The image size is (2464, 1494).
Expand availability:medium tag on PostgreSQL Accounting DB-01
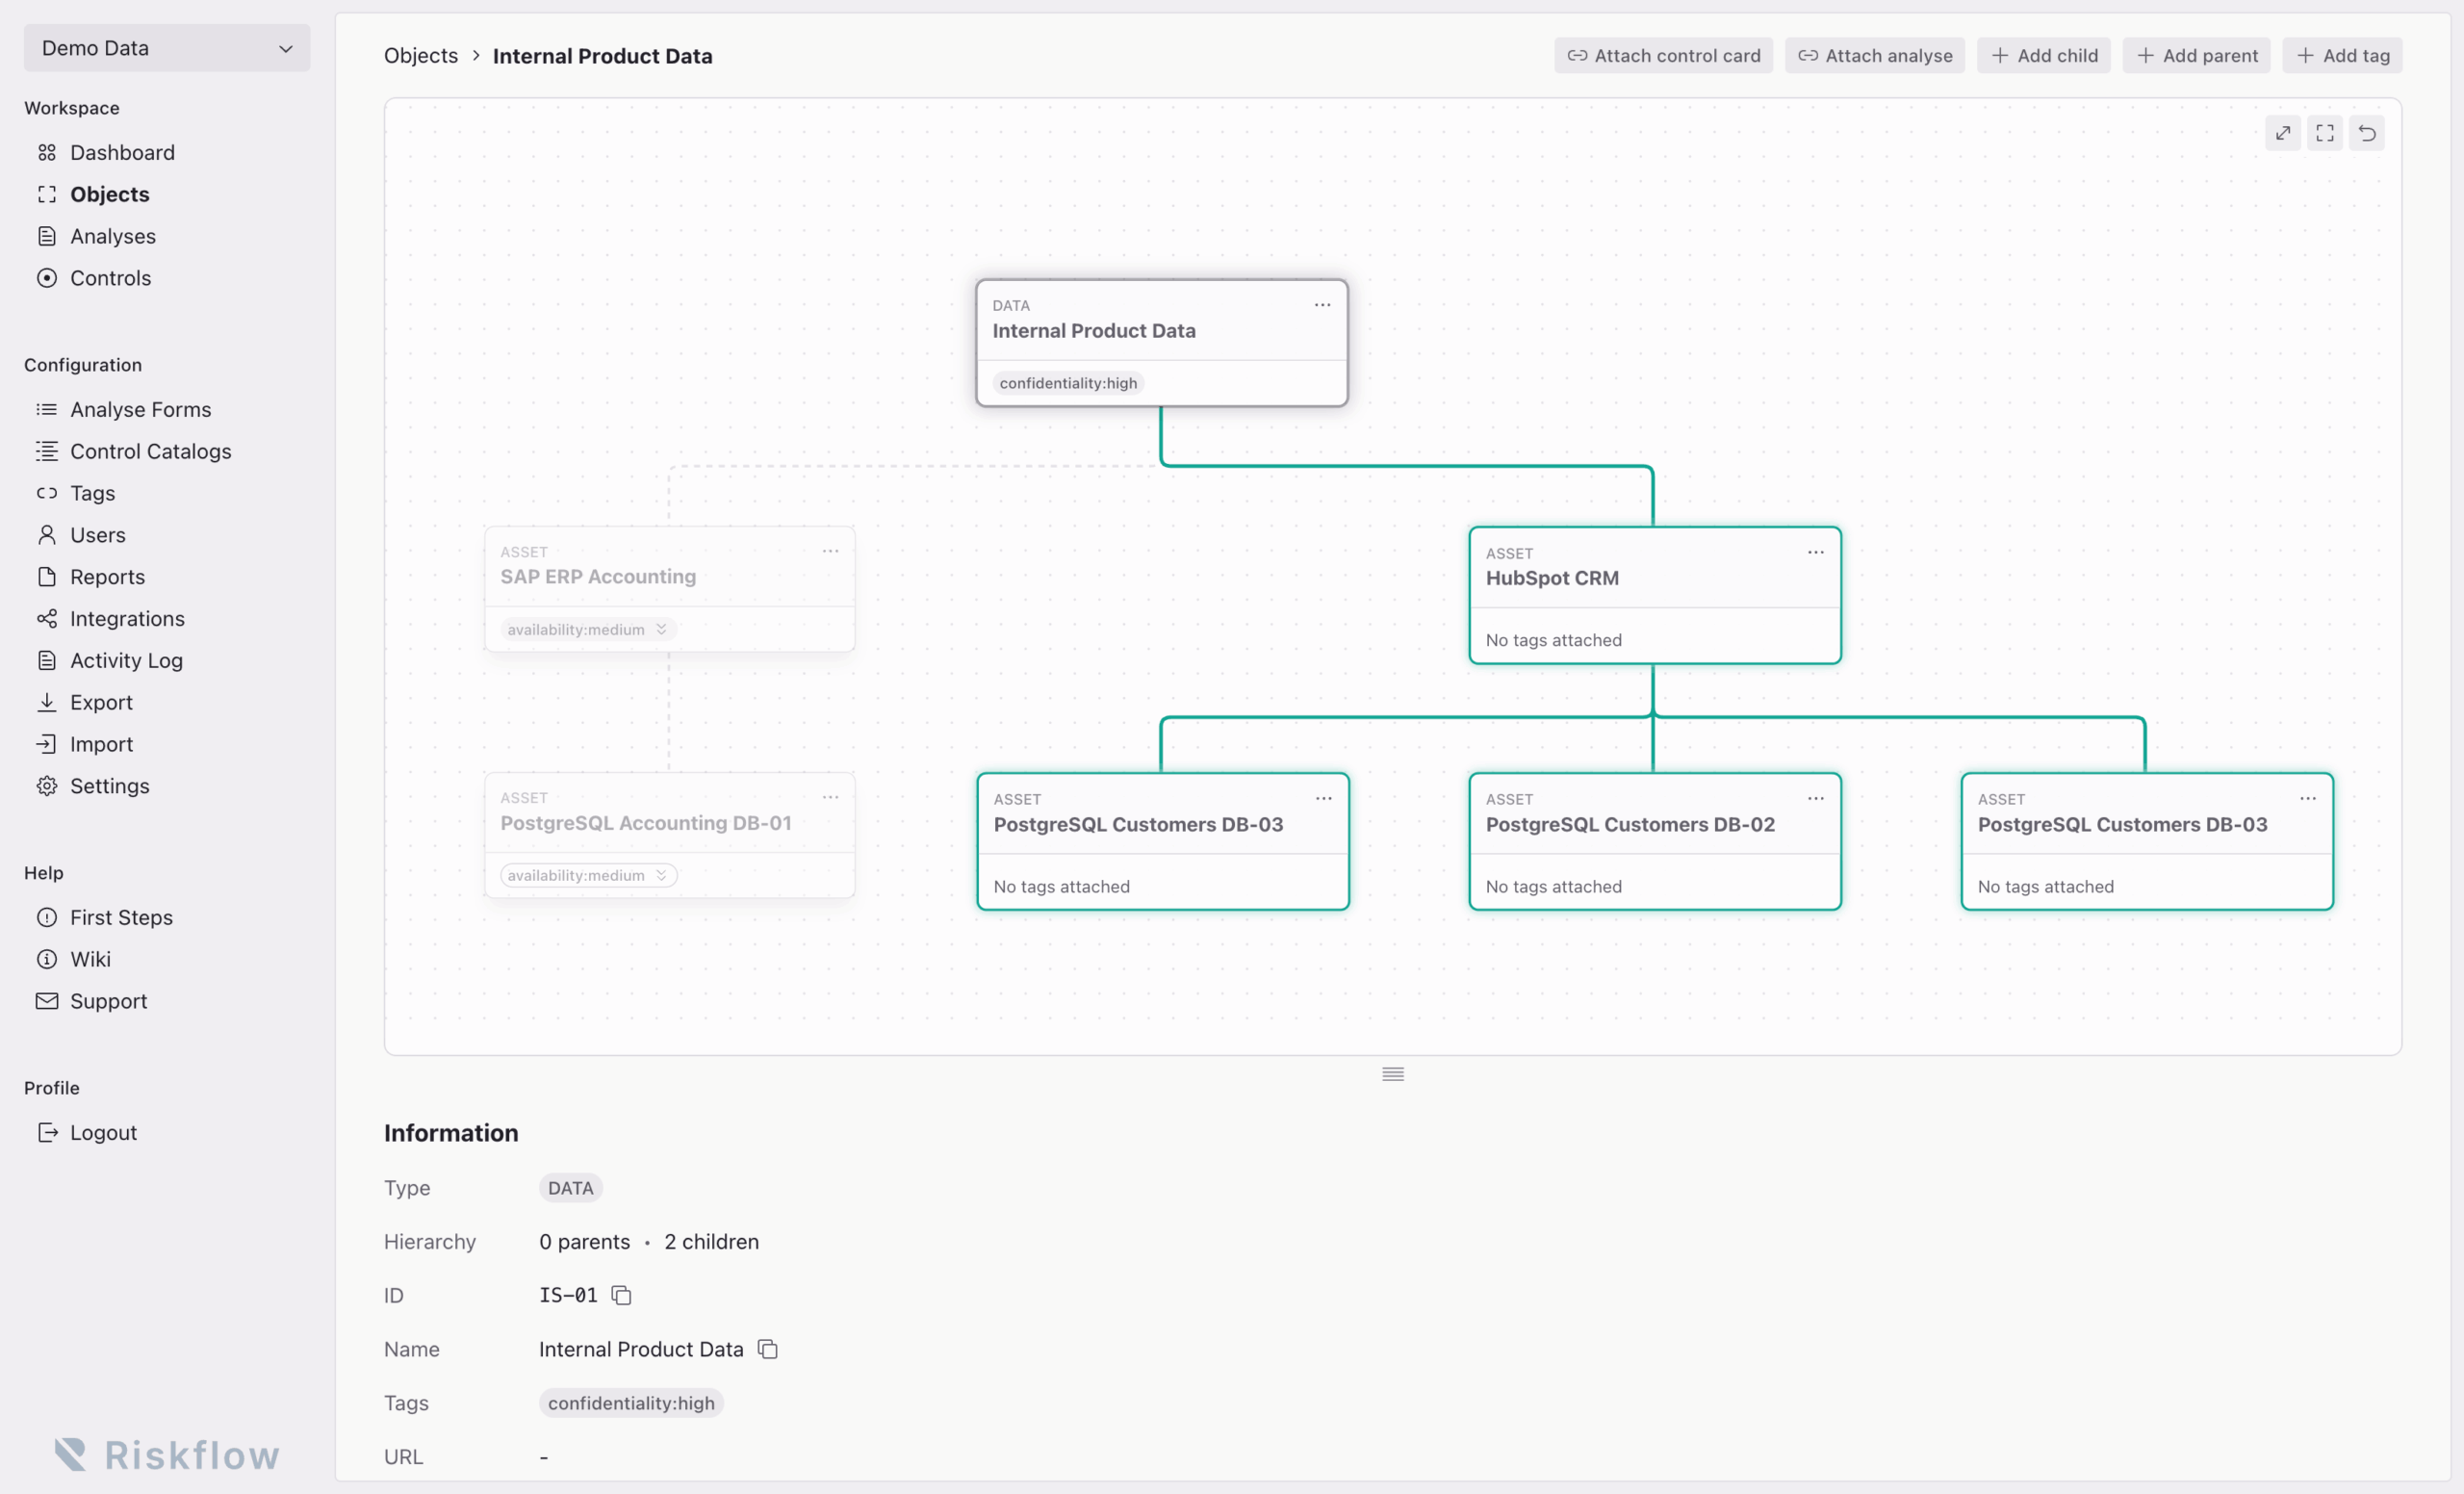click(x=661, y=875)
